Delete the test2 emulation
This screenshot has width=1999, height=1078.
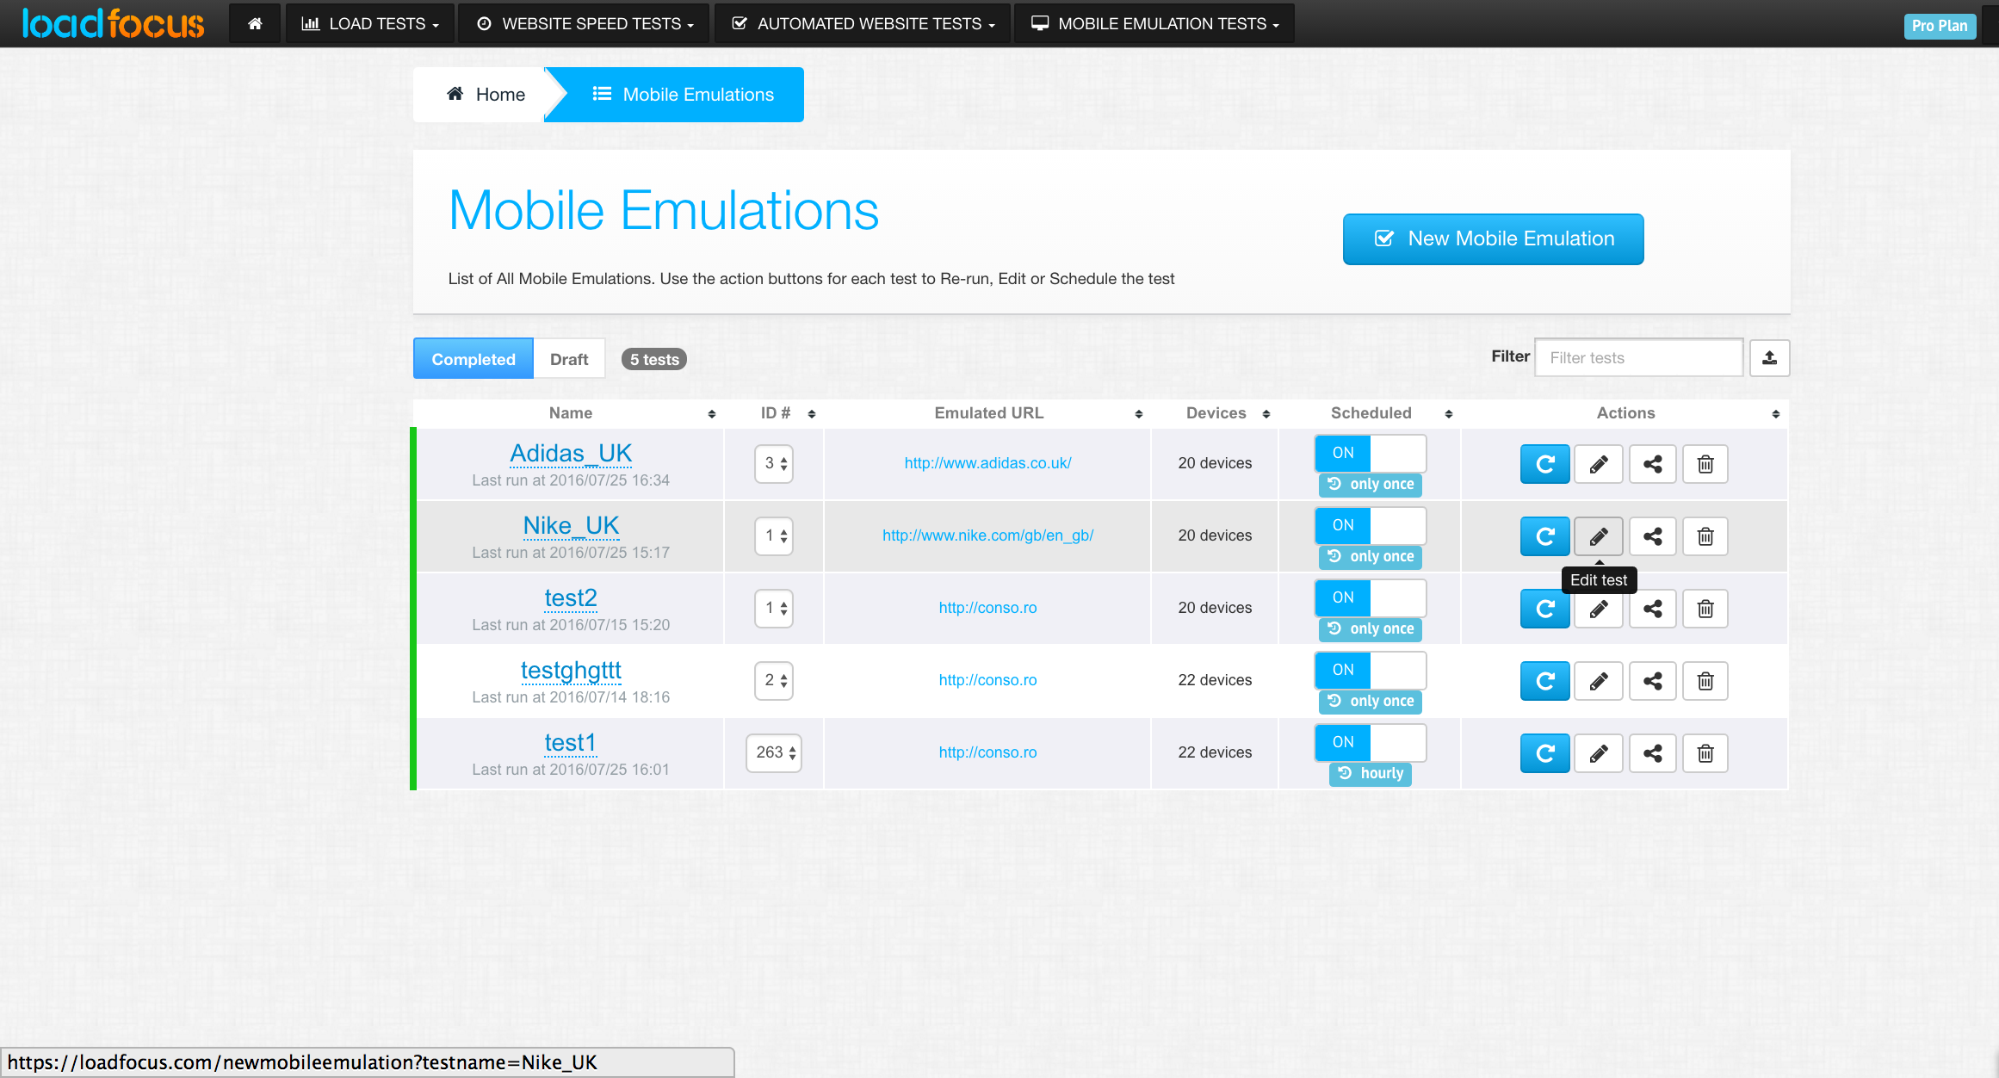1705,609
